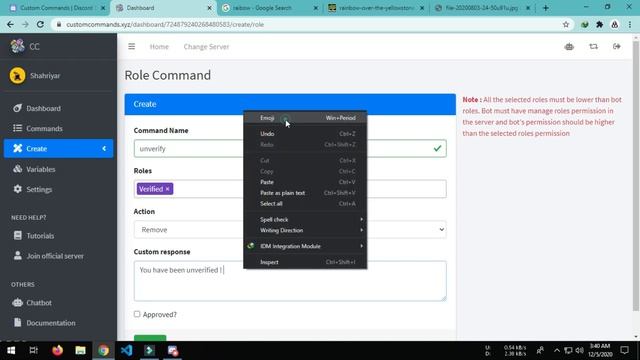640x360 pixels.
Task: Choose Undo in the context menu
Action: pos(305,134)
